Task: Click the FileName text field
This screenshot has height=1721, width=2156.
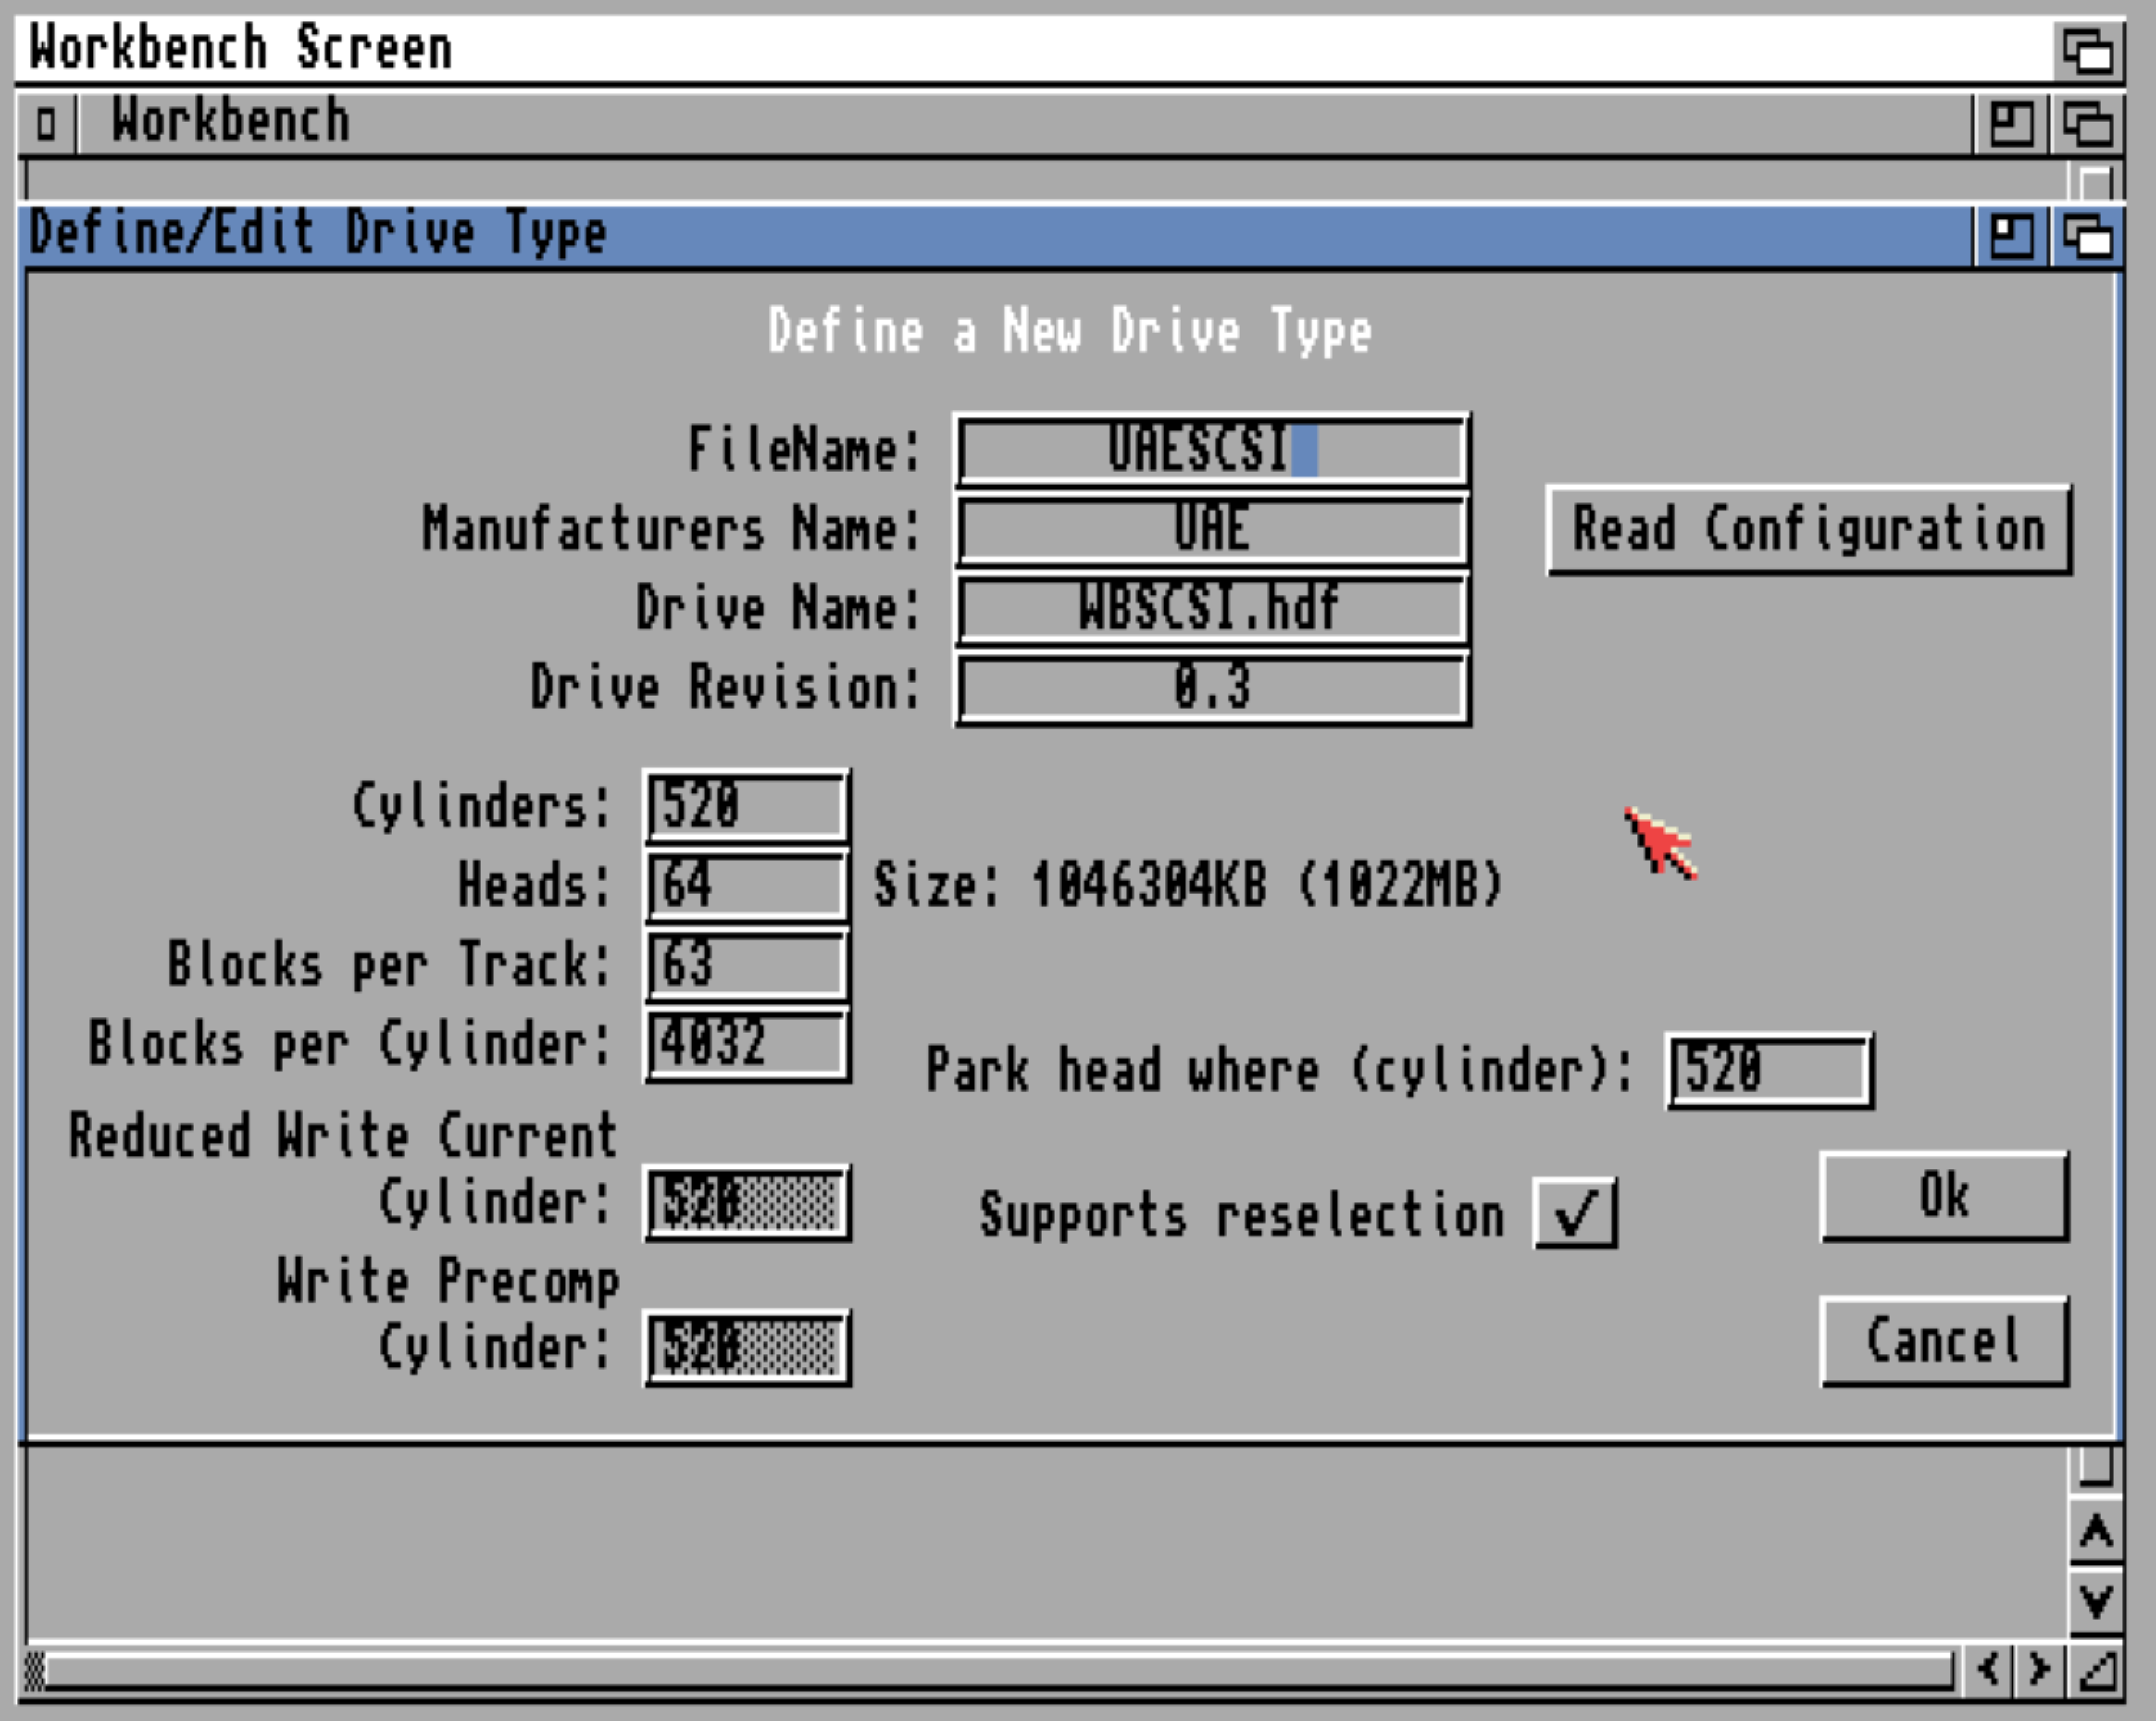Action: [x=1212, y=450]
